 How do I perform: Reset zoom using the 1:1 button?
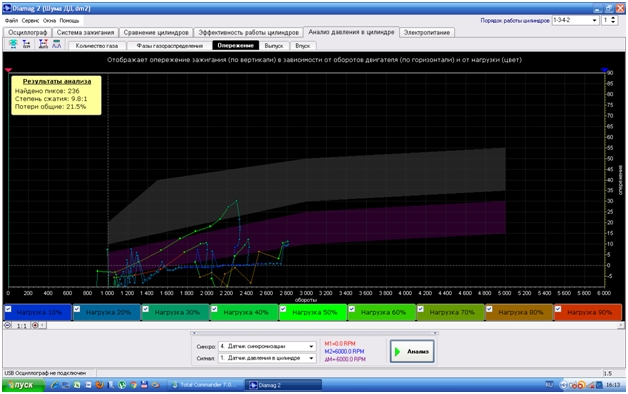(21, 326)
